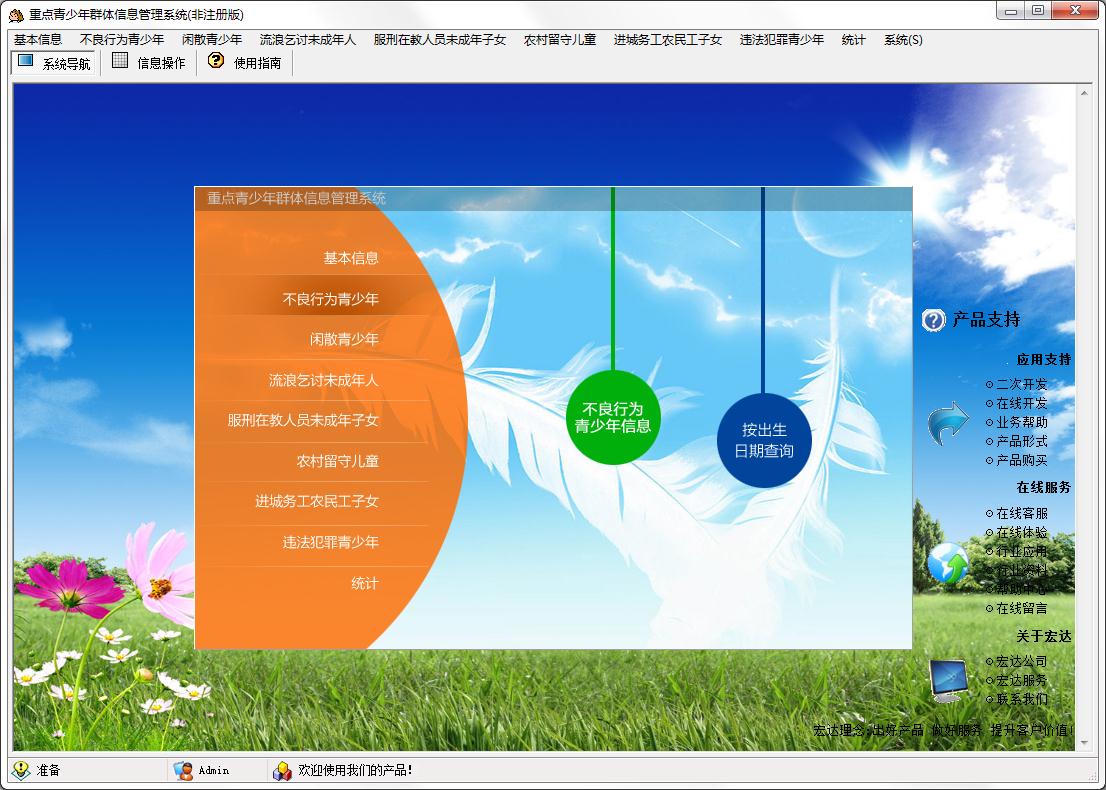The width and height of the screenshot is (1106, 790).
Task: Click the 产品支持 question mark icon
Action: 934,319
